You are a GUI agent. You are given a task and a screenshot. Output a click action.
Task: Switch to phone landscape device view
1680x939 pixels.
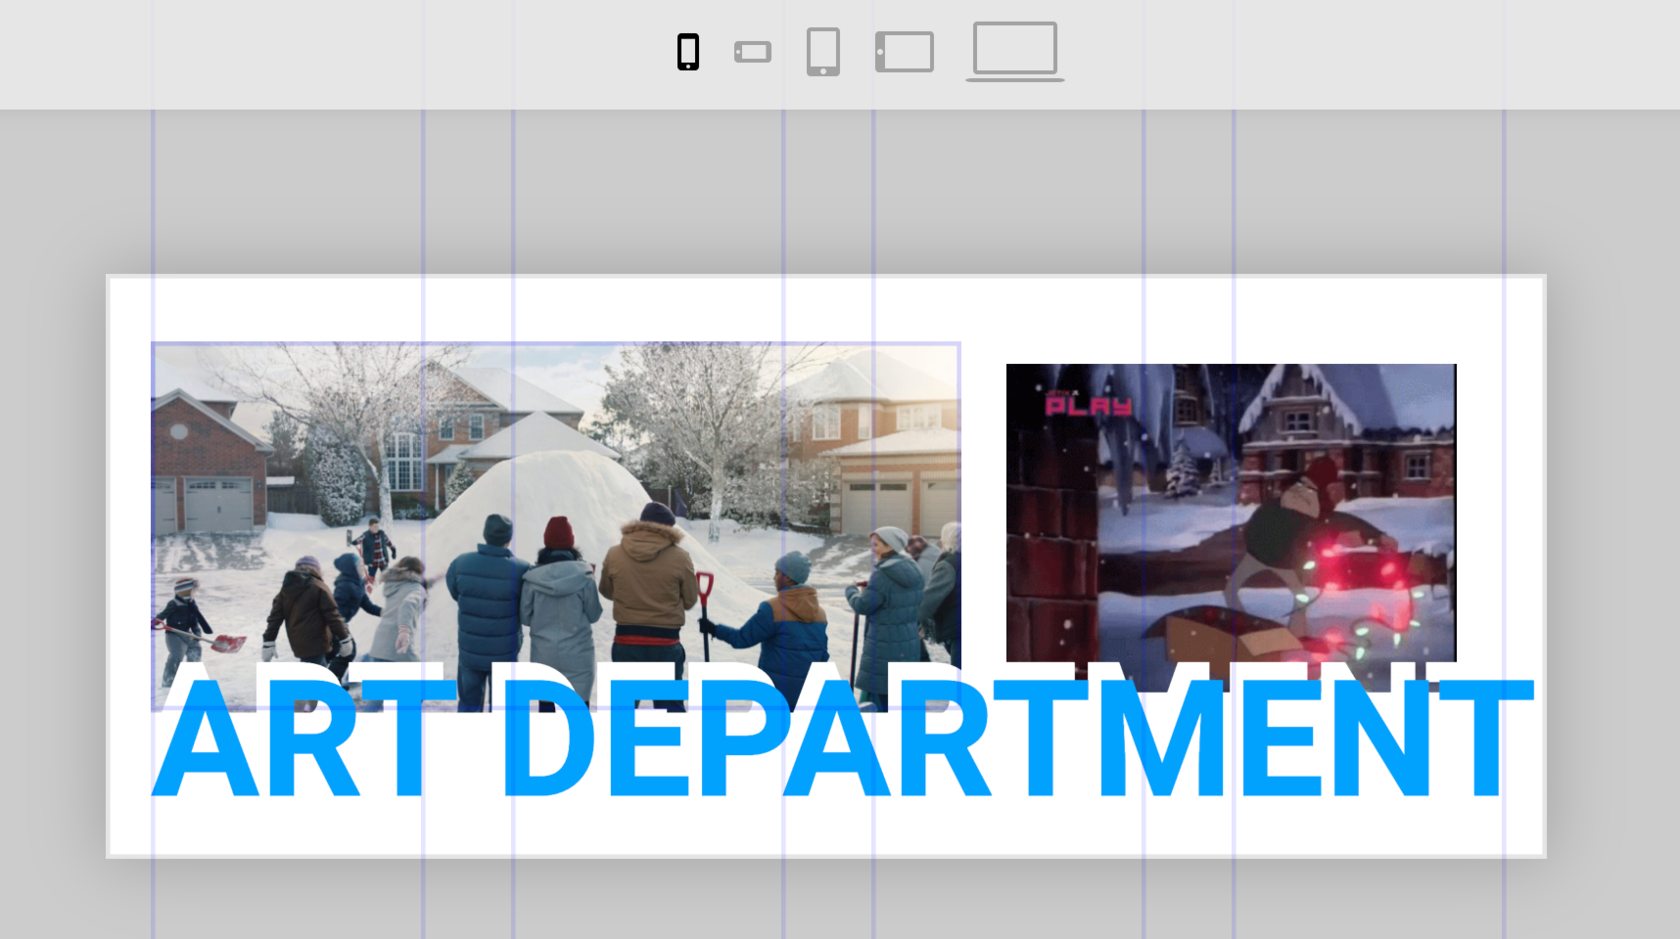coord(752,52)
